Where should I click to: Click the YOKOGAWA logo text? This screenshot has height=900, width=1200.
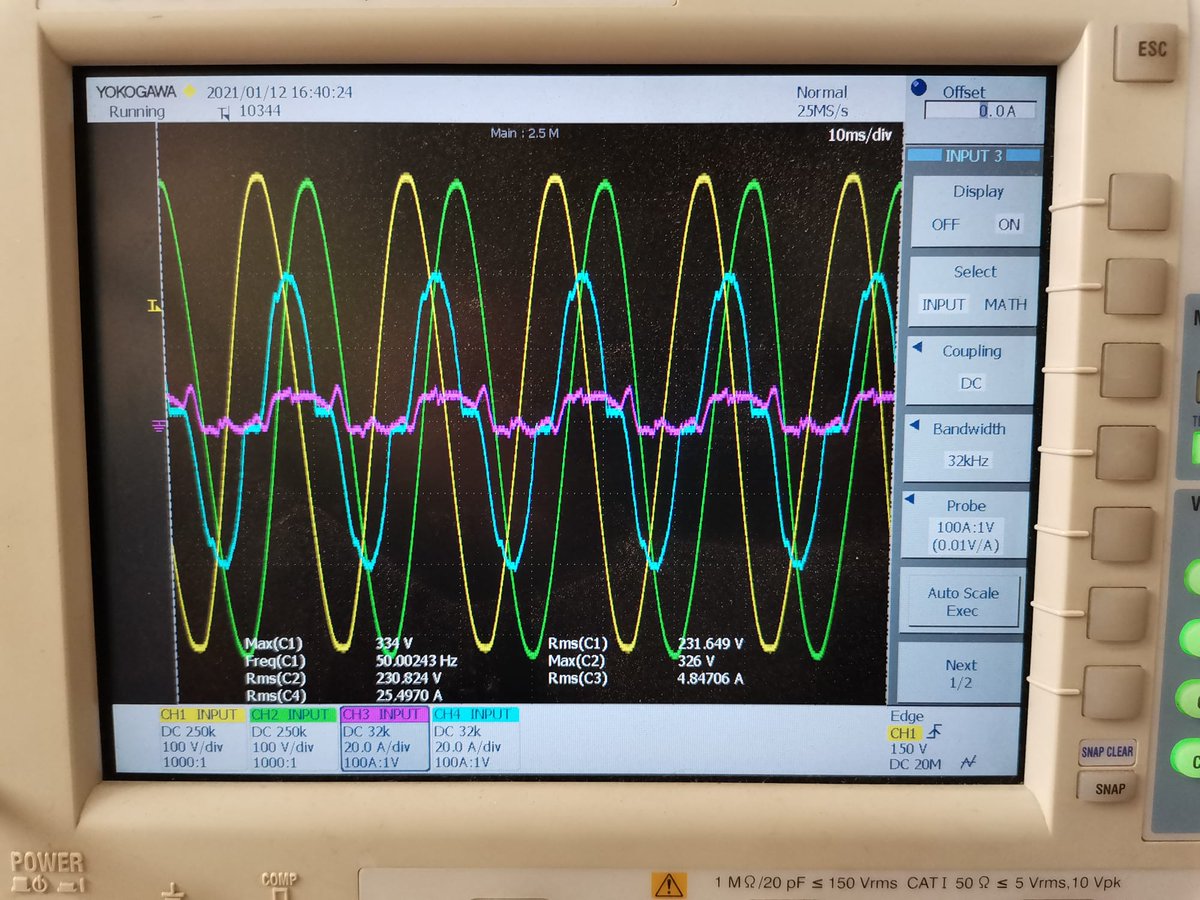tap(136, 91)
